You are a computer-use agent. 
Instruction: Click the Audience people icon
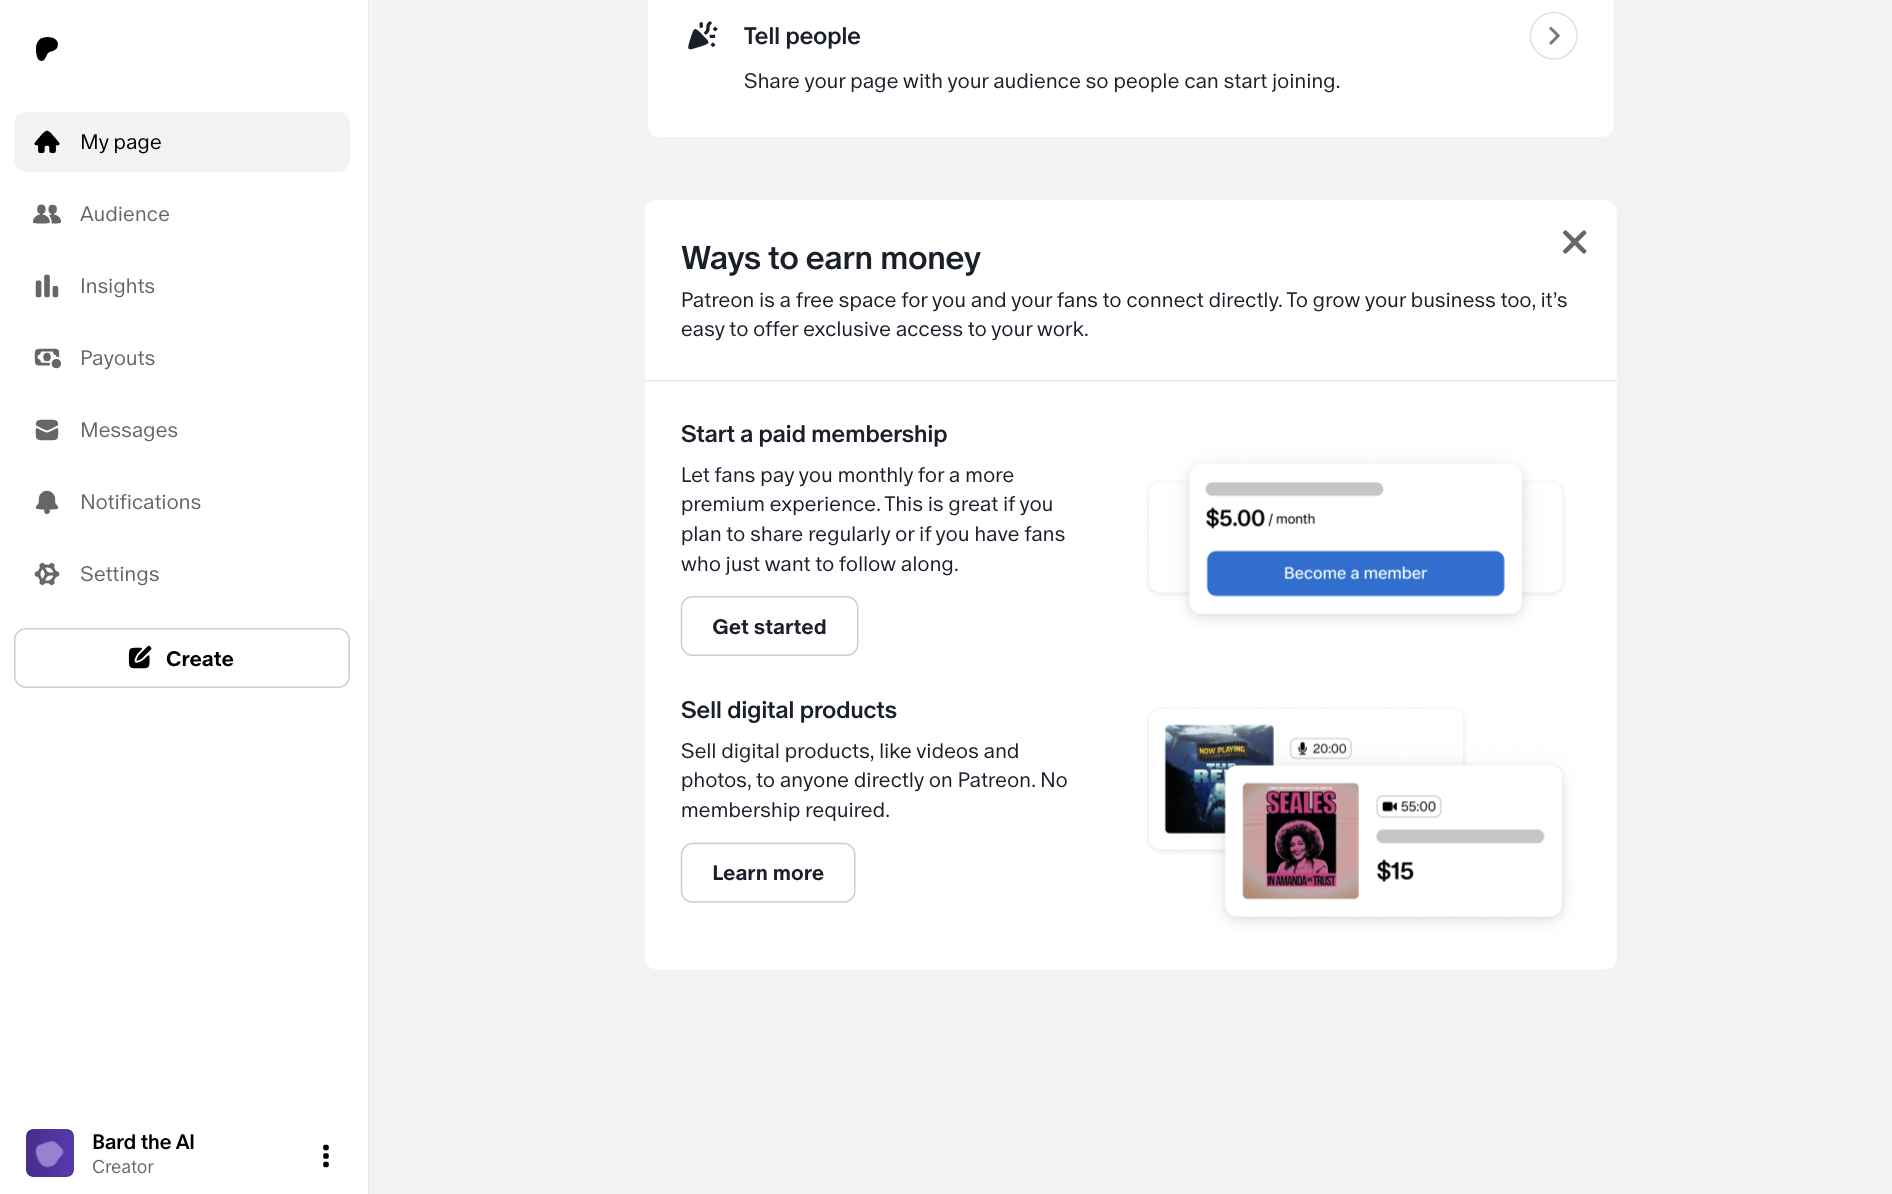click(47, 214)
